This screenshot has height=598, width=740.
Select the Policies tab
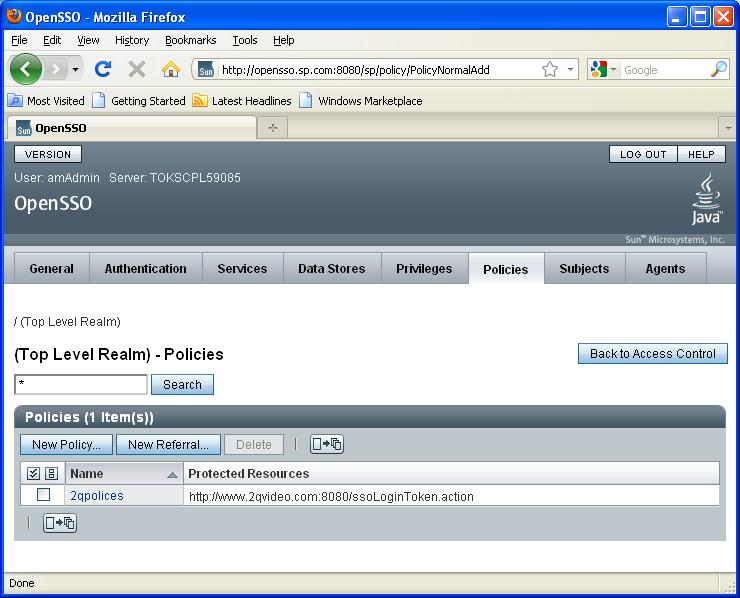pos(506,269)
